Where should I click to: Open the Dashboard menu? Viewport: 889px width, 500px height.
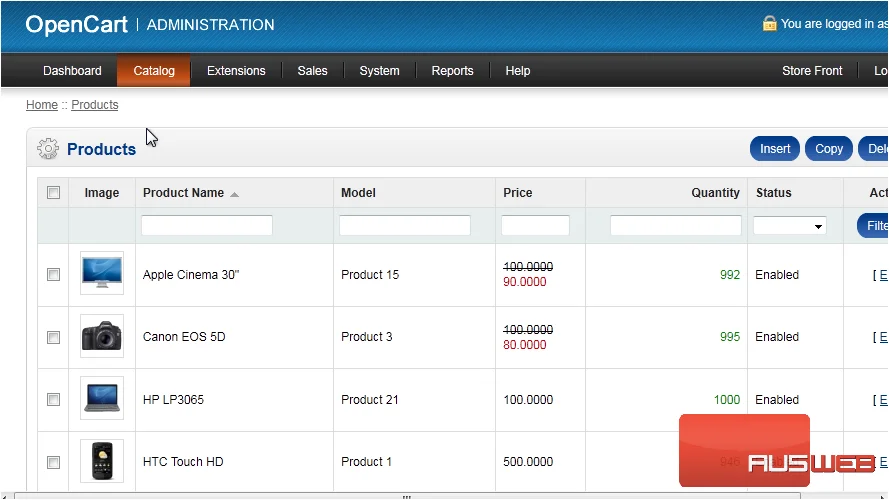[x=72, y=71]
